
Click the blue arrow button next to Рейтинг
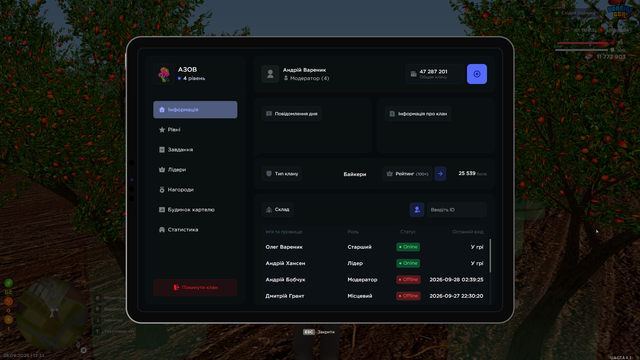440,174
